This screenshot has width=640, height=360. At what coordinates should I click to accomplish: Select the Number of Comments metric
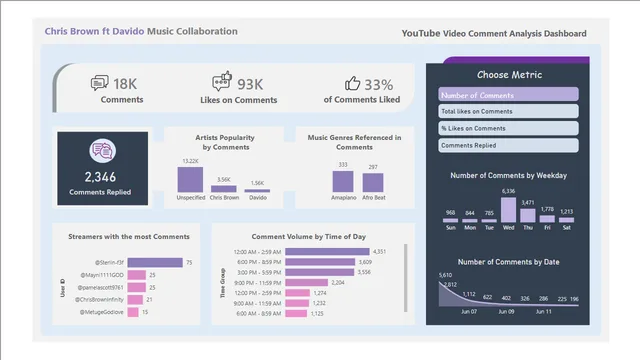click(x=508, y=94)
